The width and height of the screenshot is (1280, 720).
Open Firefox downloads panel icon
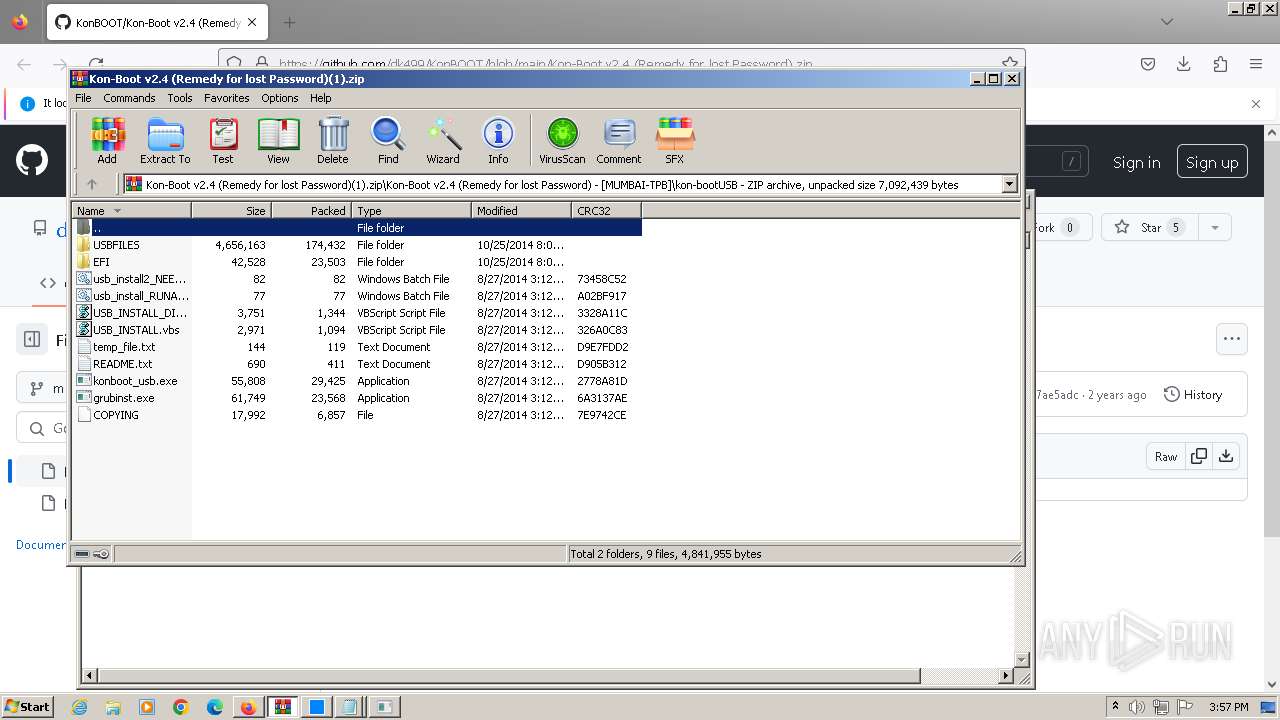pos(1184,64)
